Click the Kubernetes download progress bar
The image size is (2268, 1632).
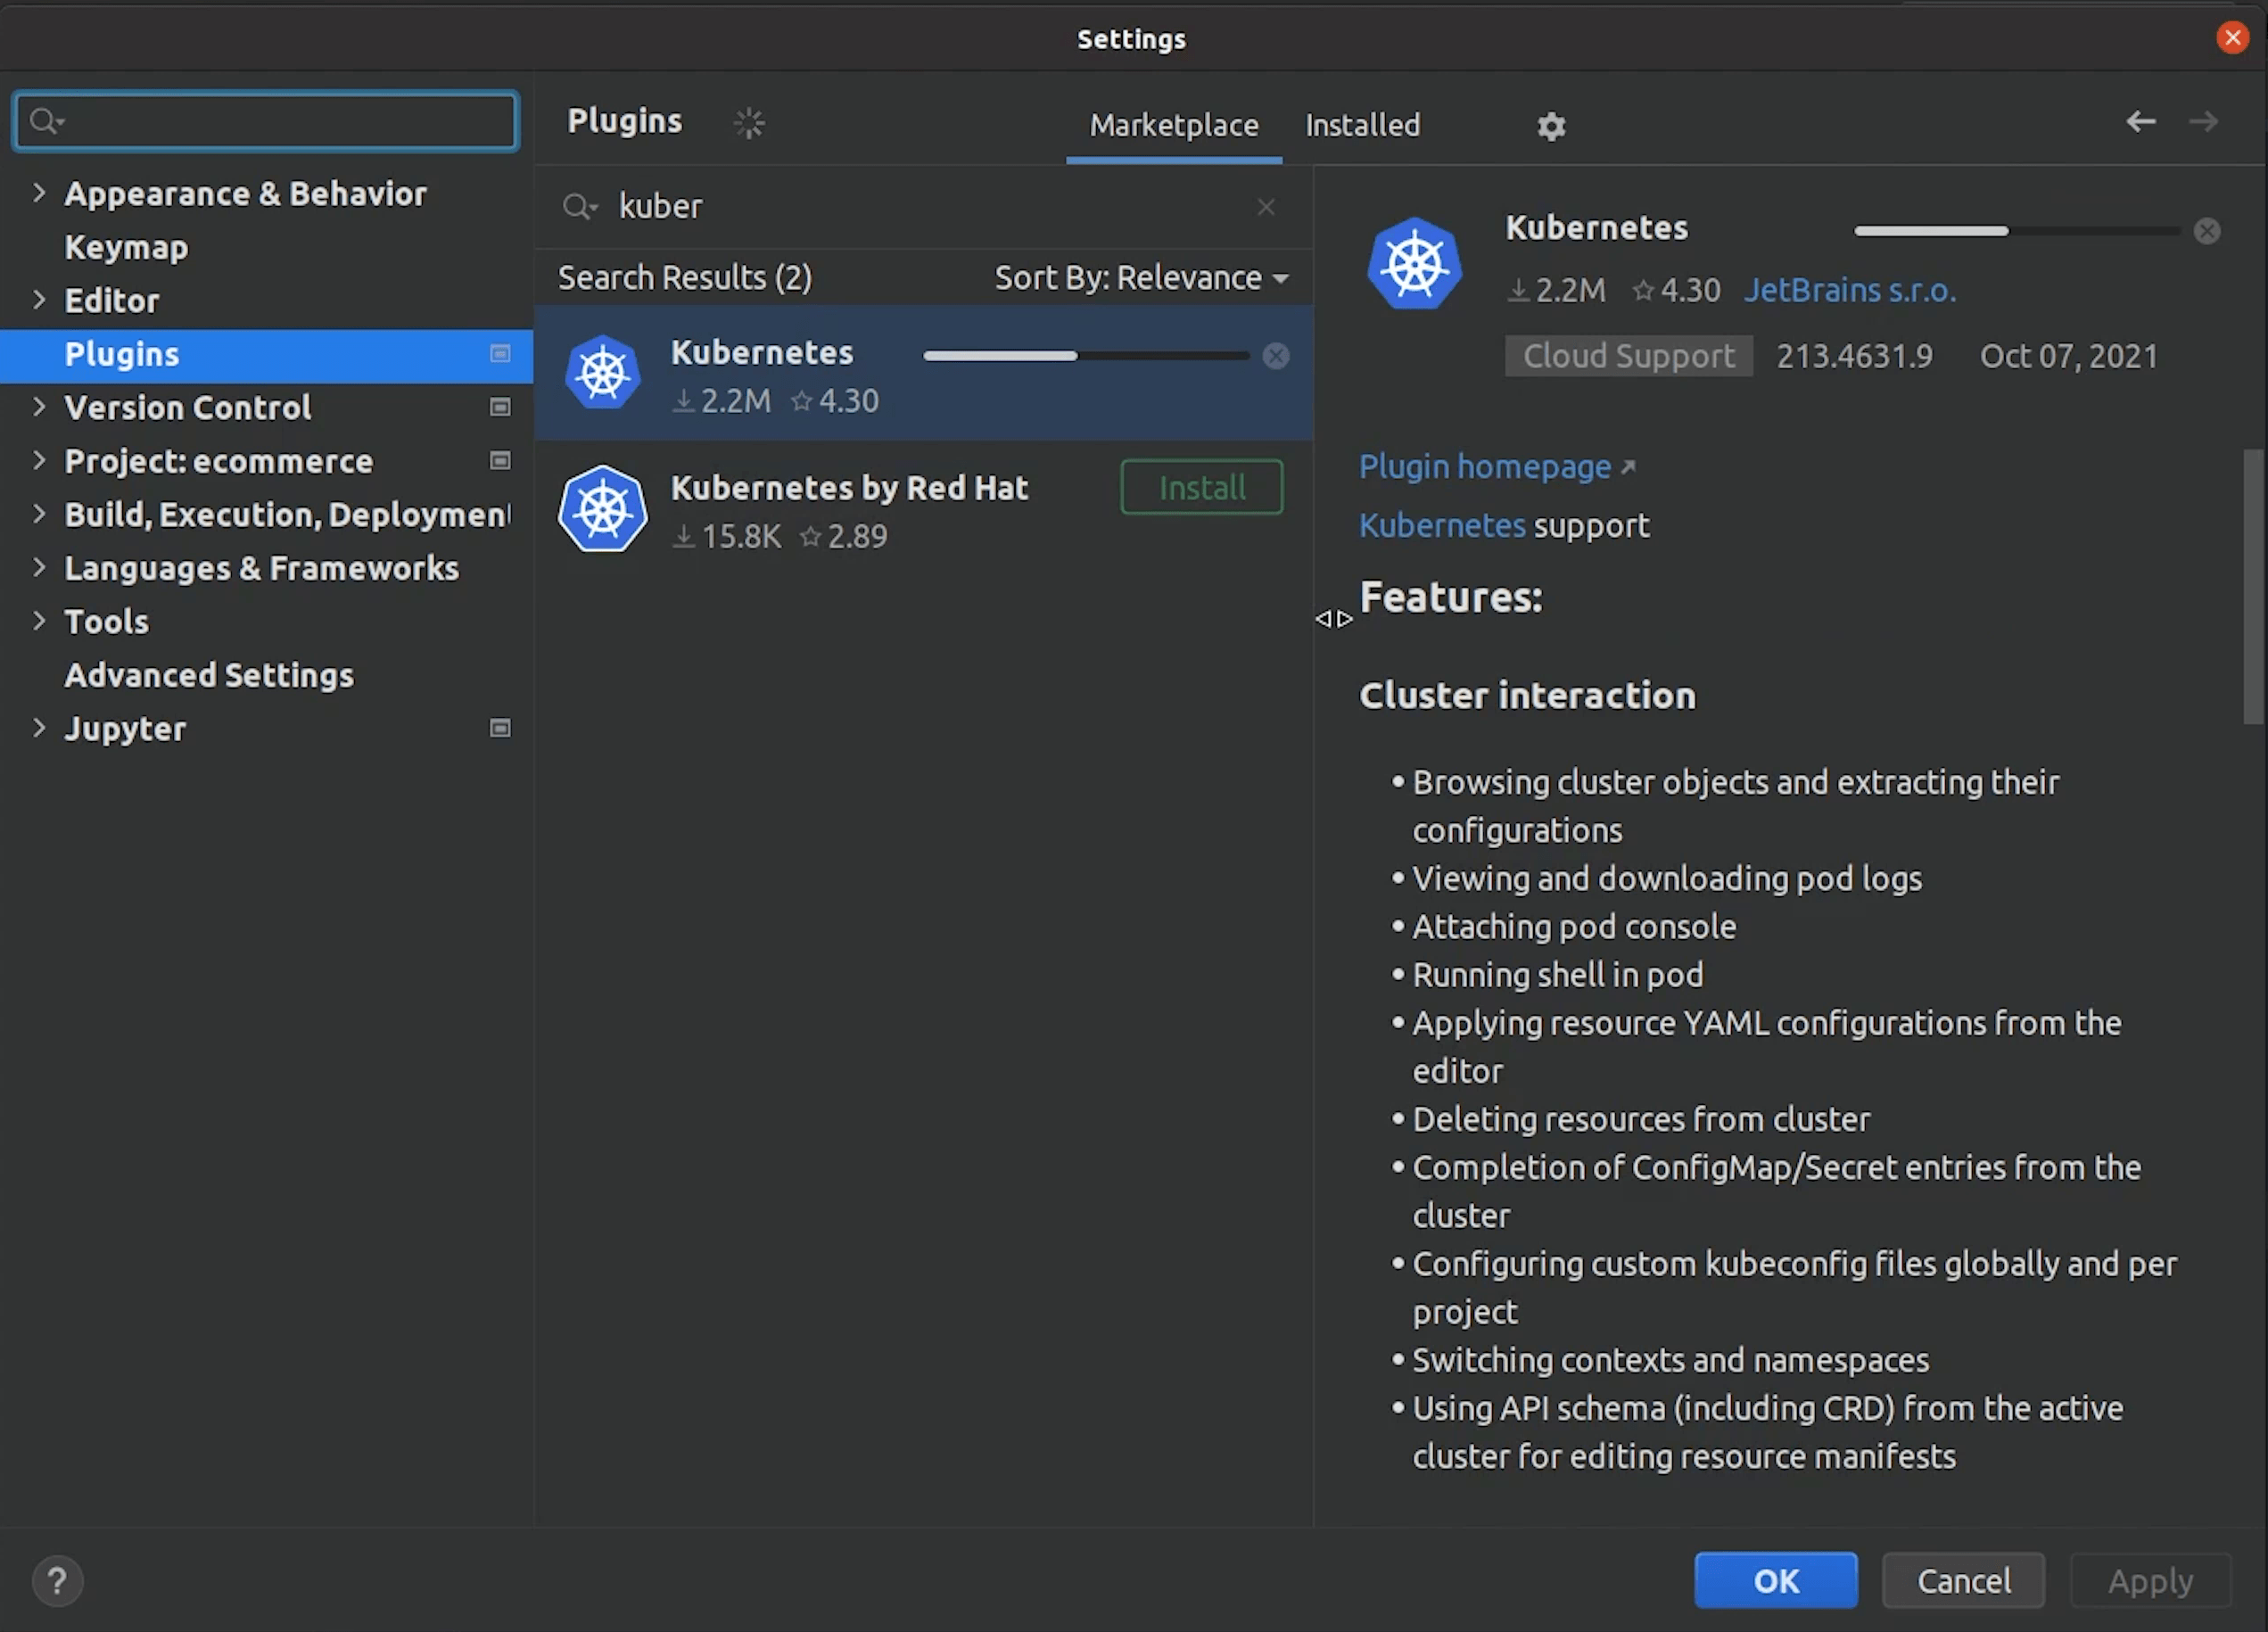[x=1085, y=356]
